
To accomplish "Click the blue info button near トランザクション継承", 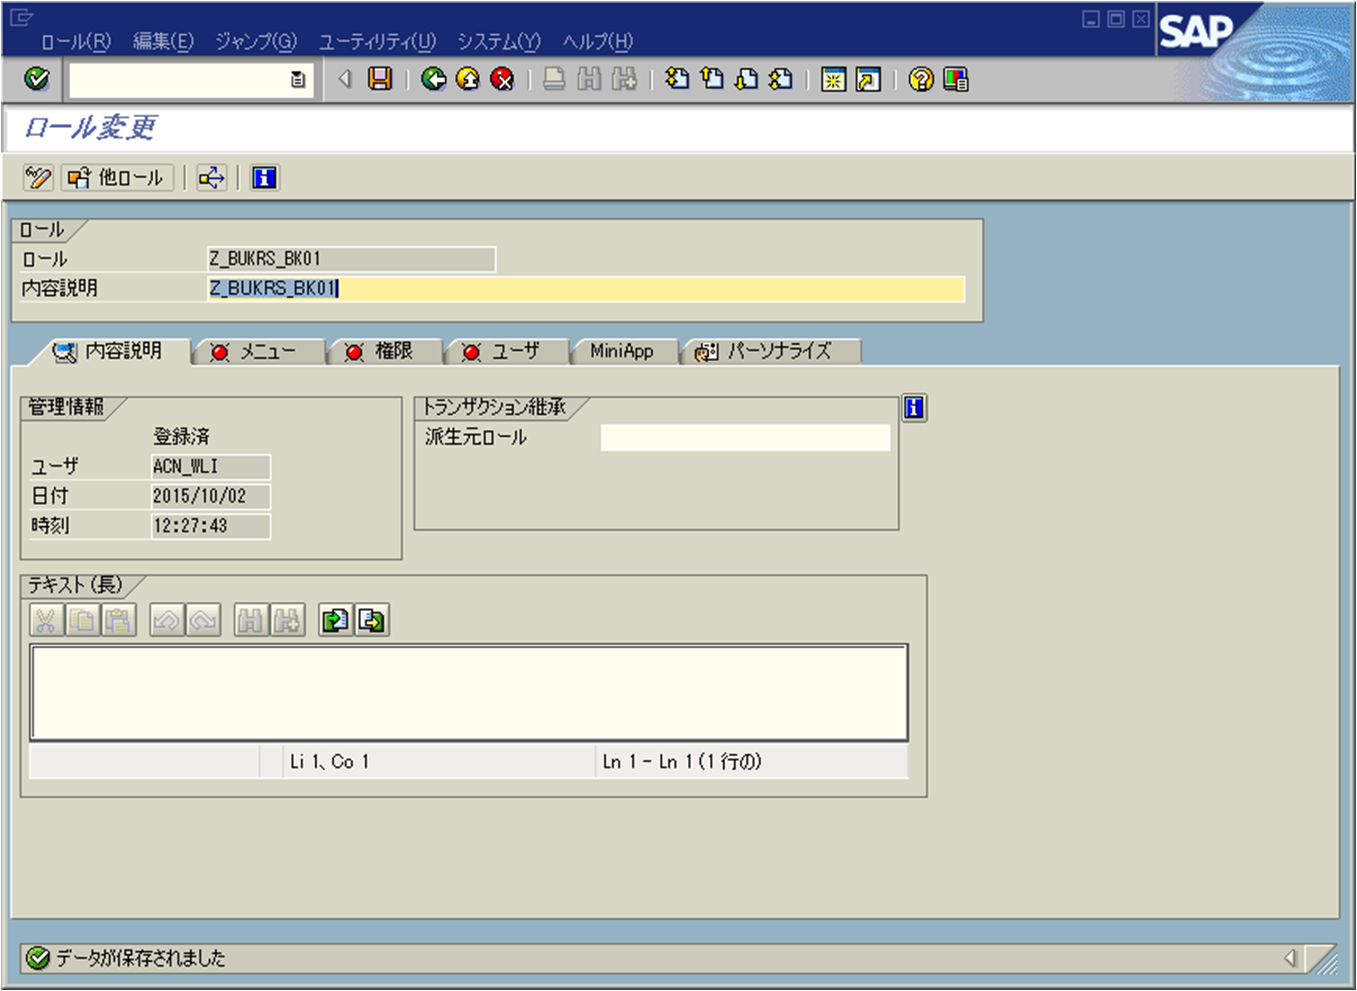I will [912, 407].
